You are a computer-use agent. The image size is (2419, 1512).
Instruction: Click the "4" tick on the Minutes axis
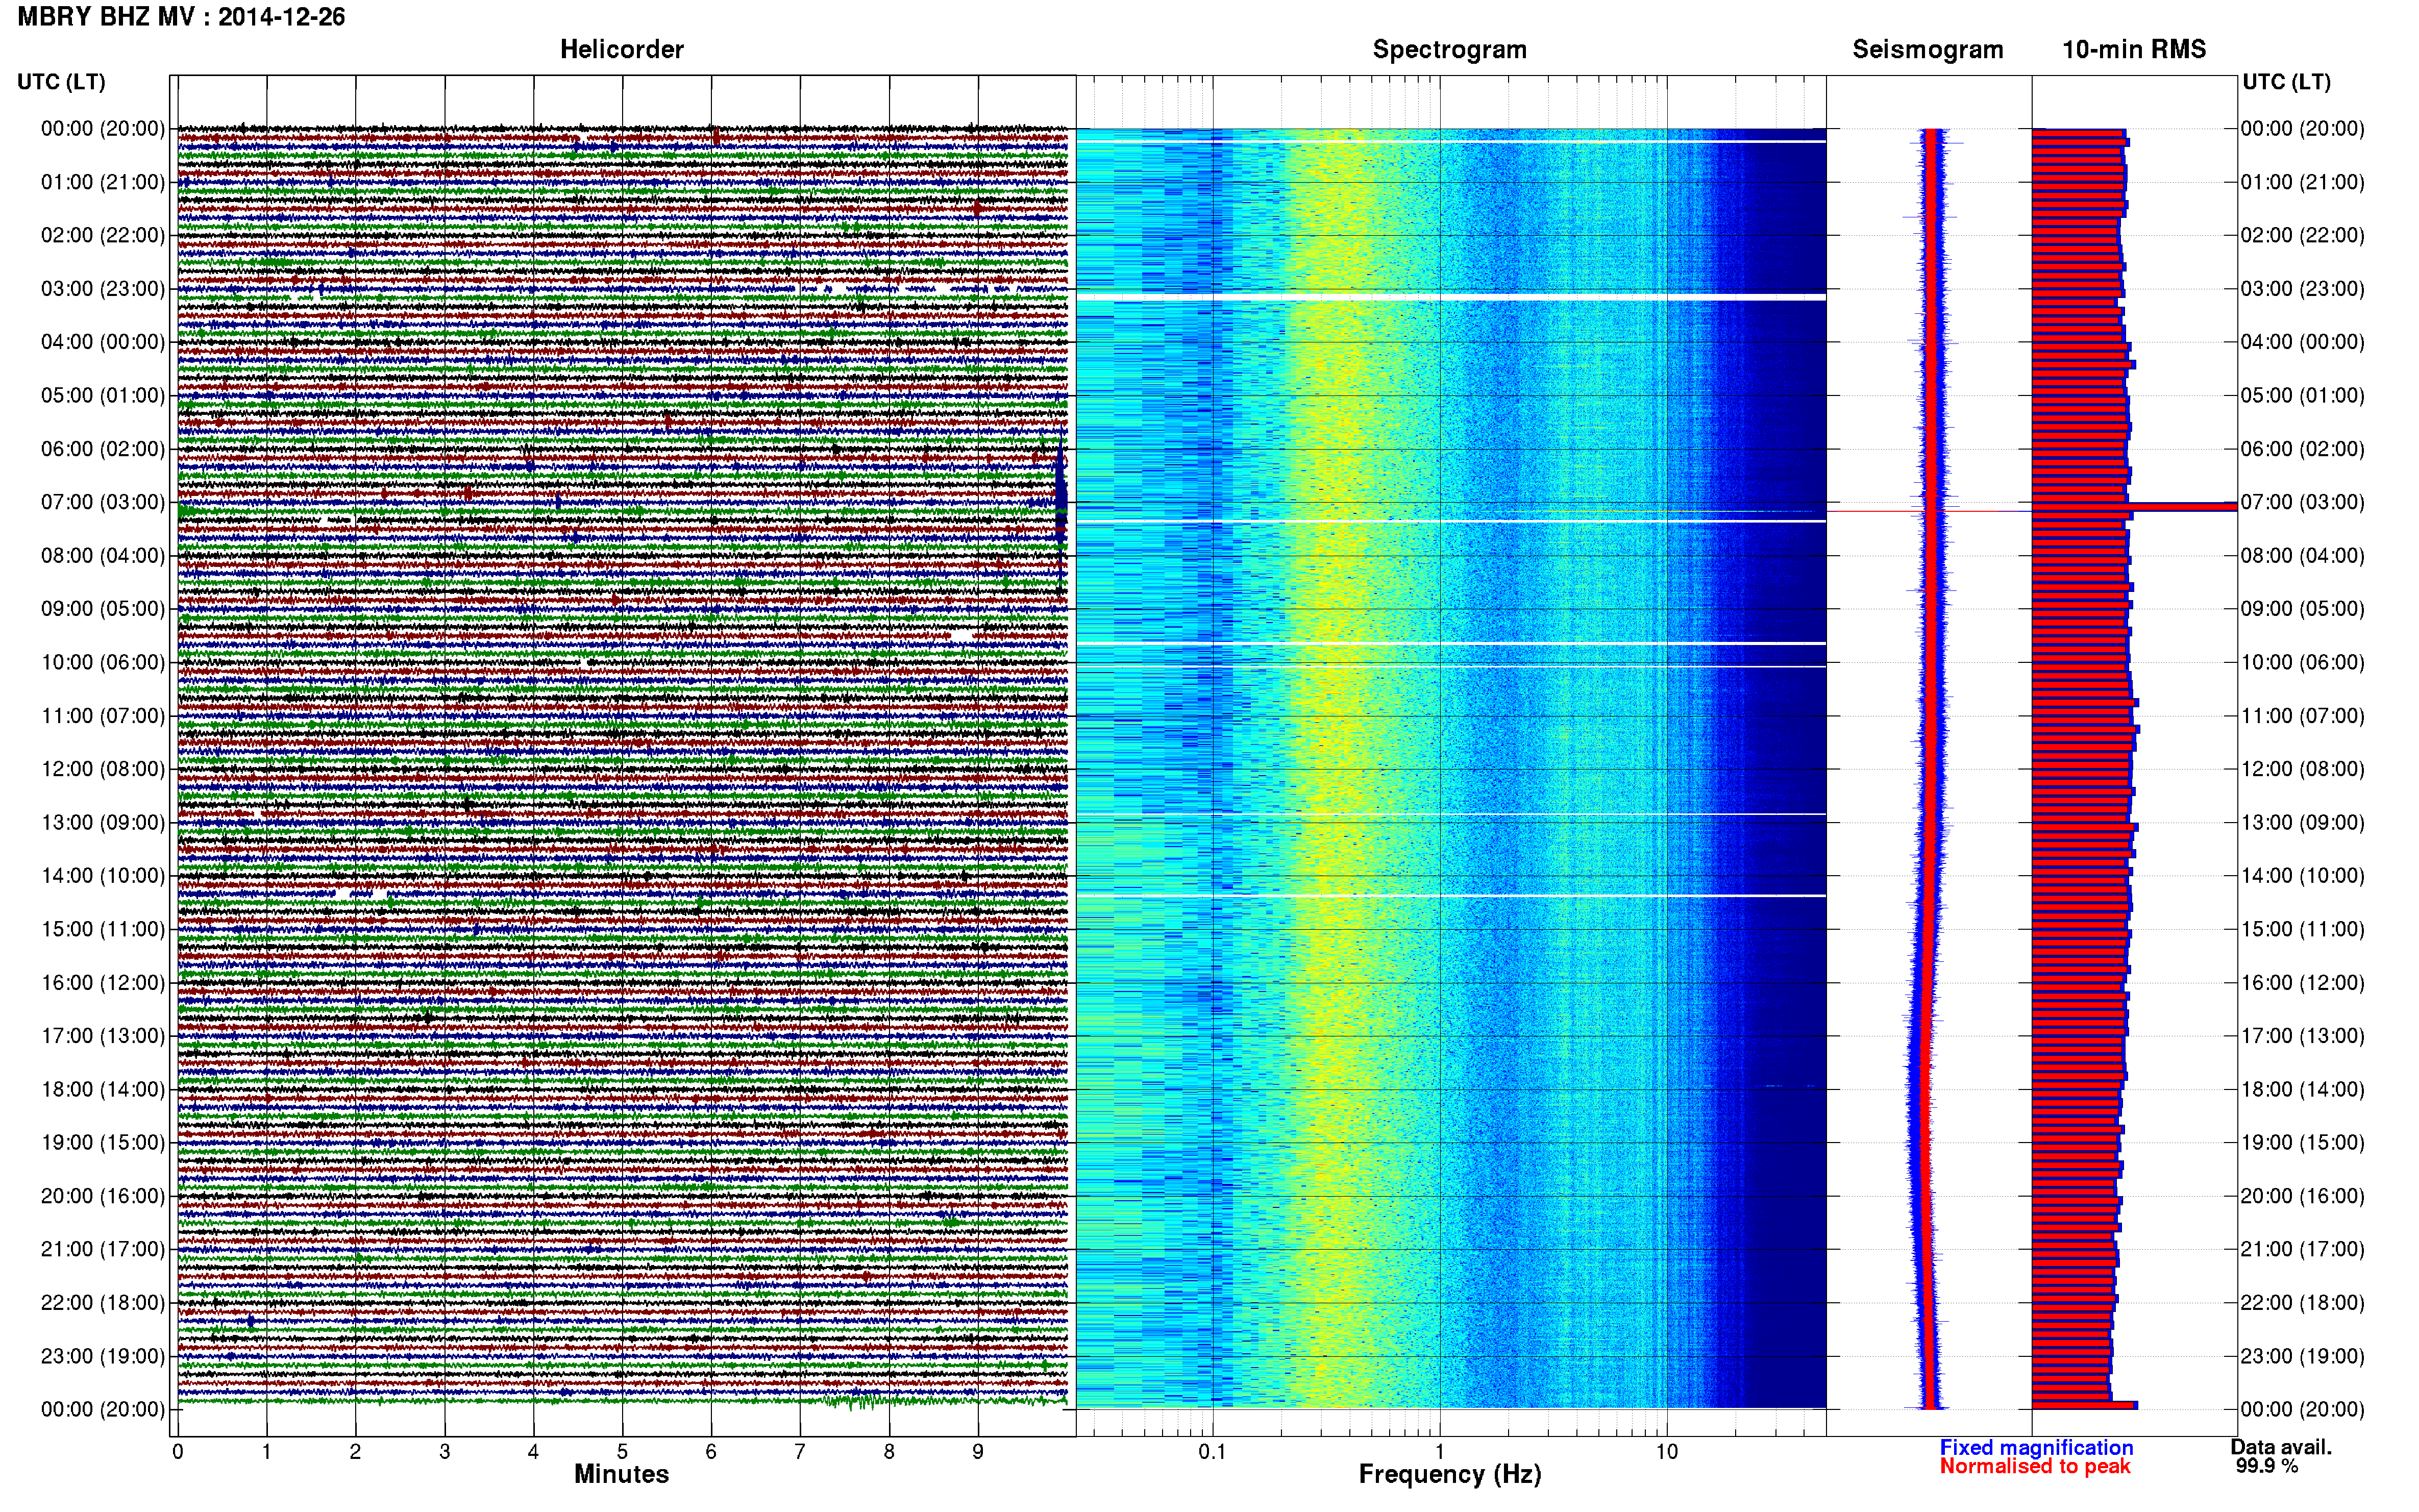533,1452
